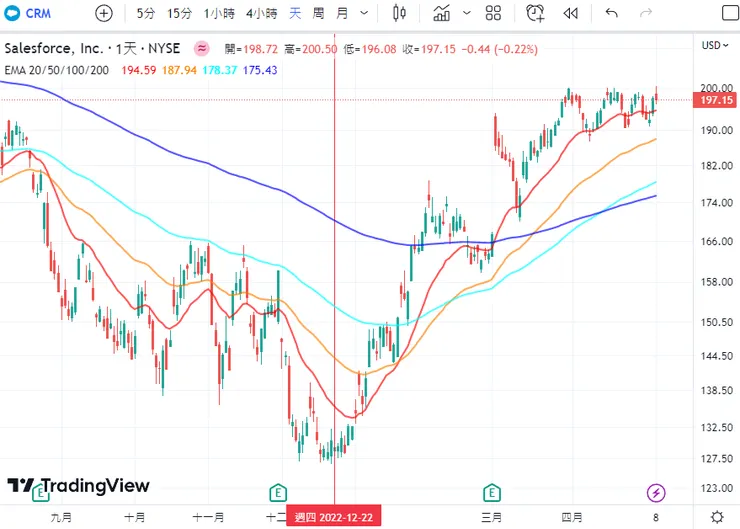Image resolution: width=740 pixels, height=529 pixels.
Task: Click the current price label 197.15
Action: (715, 100)
